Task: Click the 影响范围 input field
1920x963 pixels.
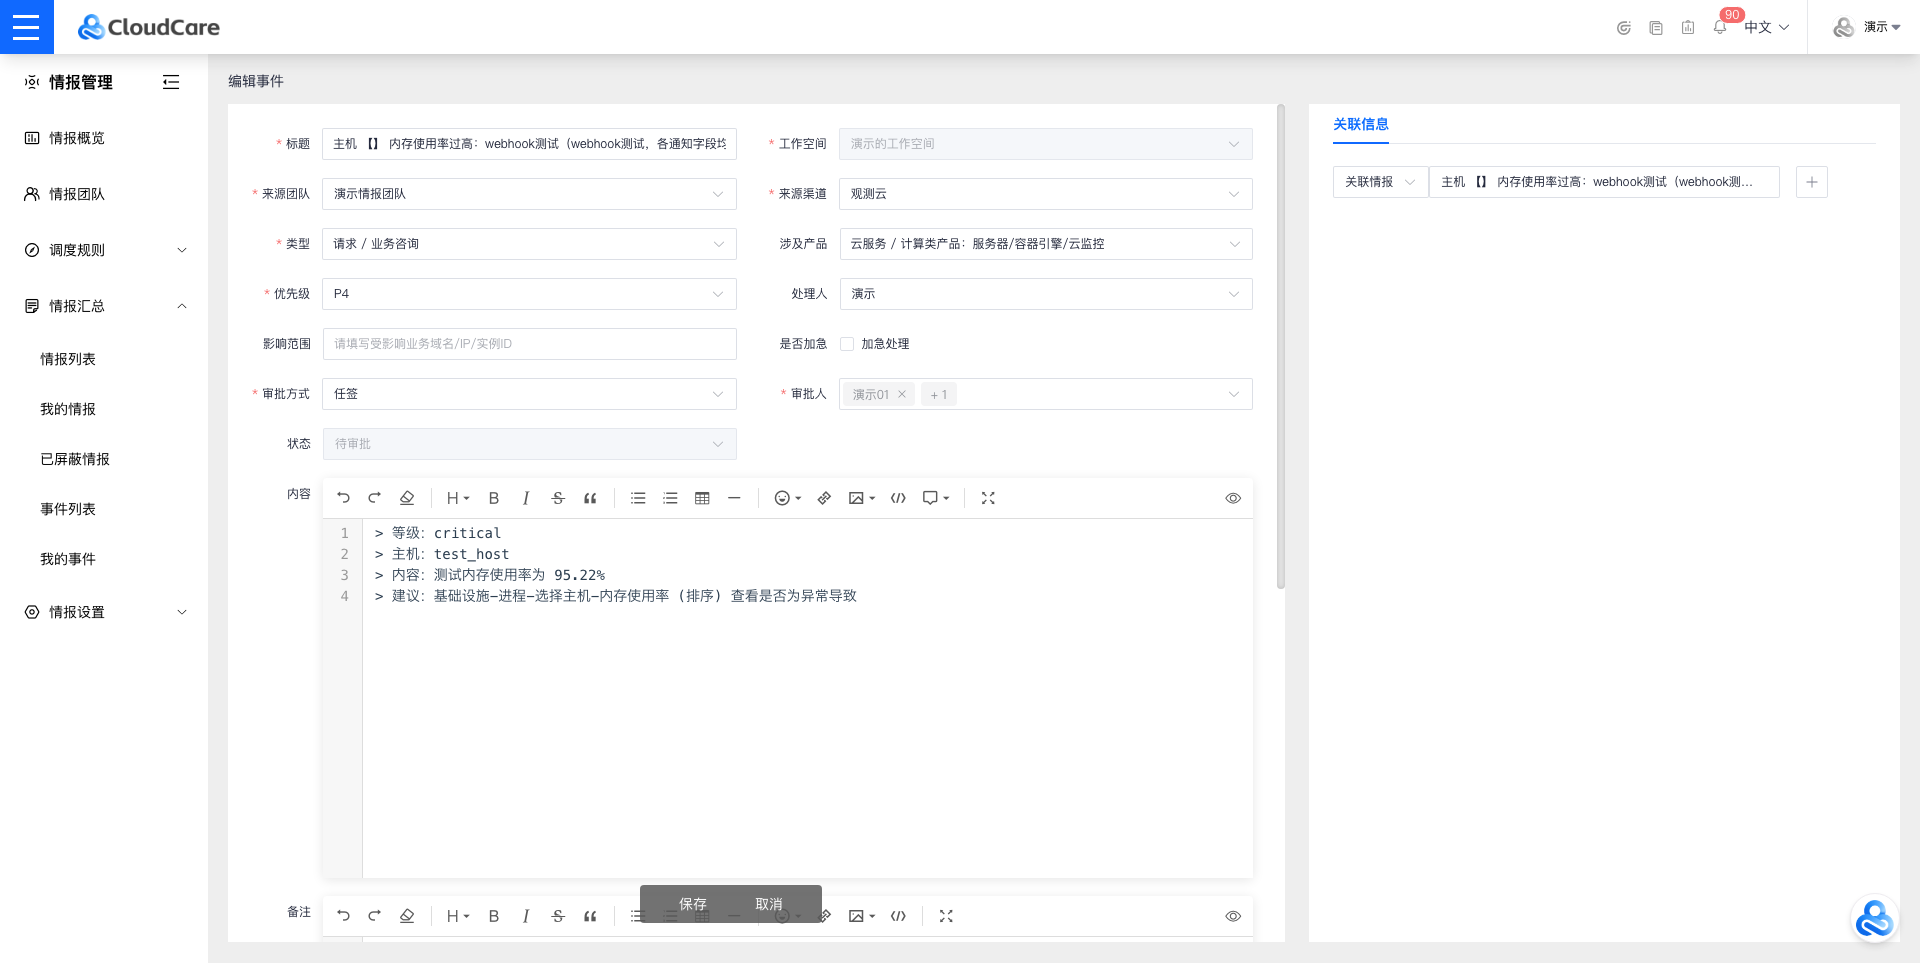Action: (529, 344)
